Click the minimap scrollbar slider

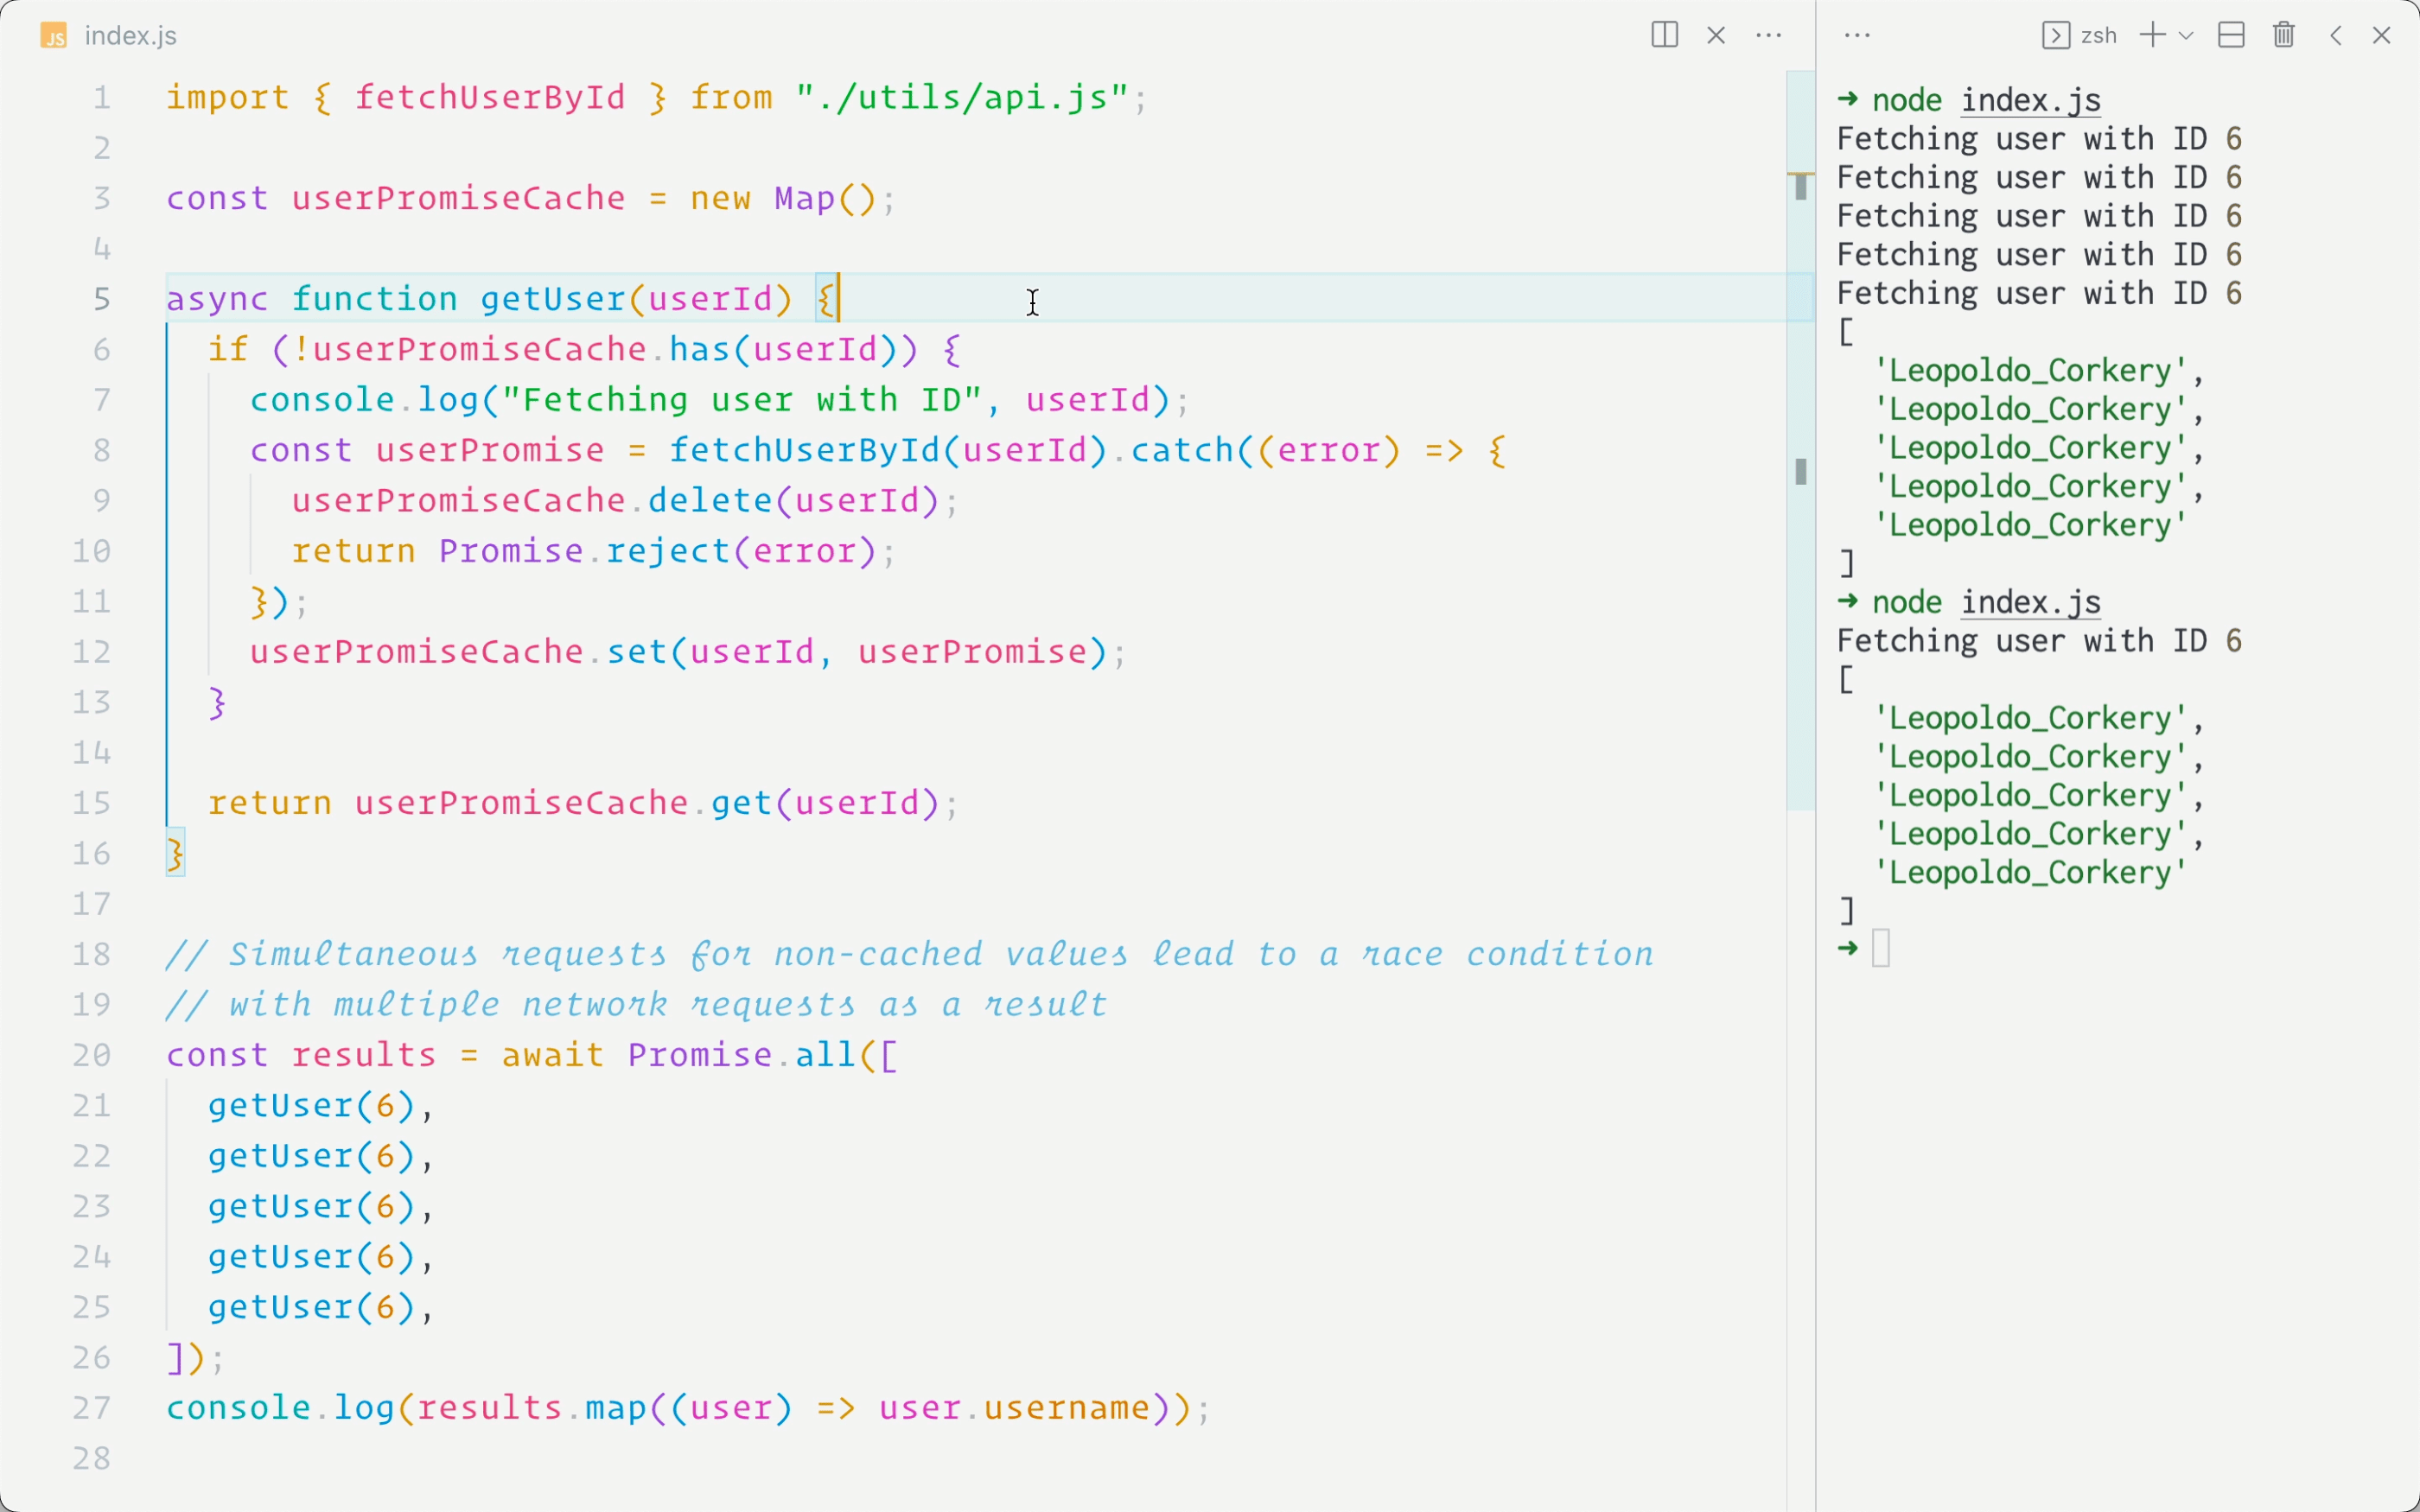[1800, 440]
